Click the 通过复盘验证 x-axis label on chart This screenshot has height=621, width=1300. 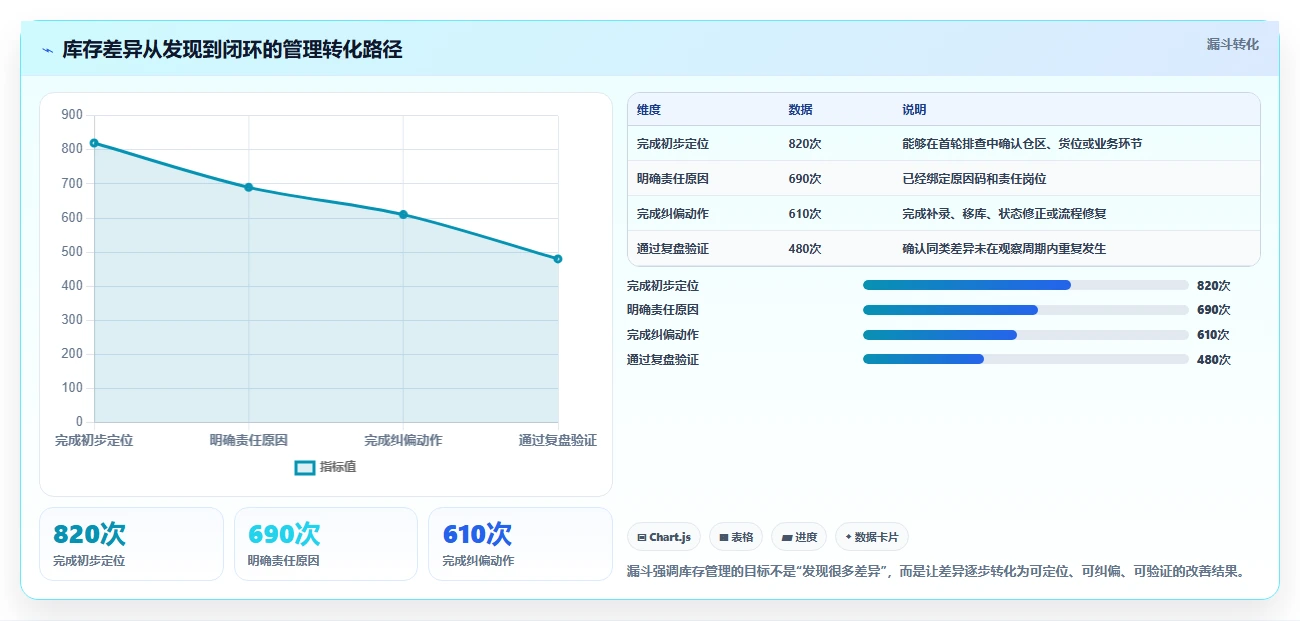[558, 440]
